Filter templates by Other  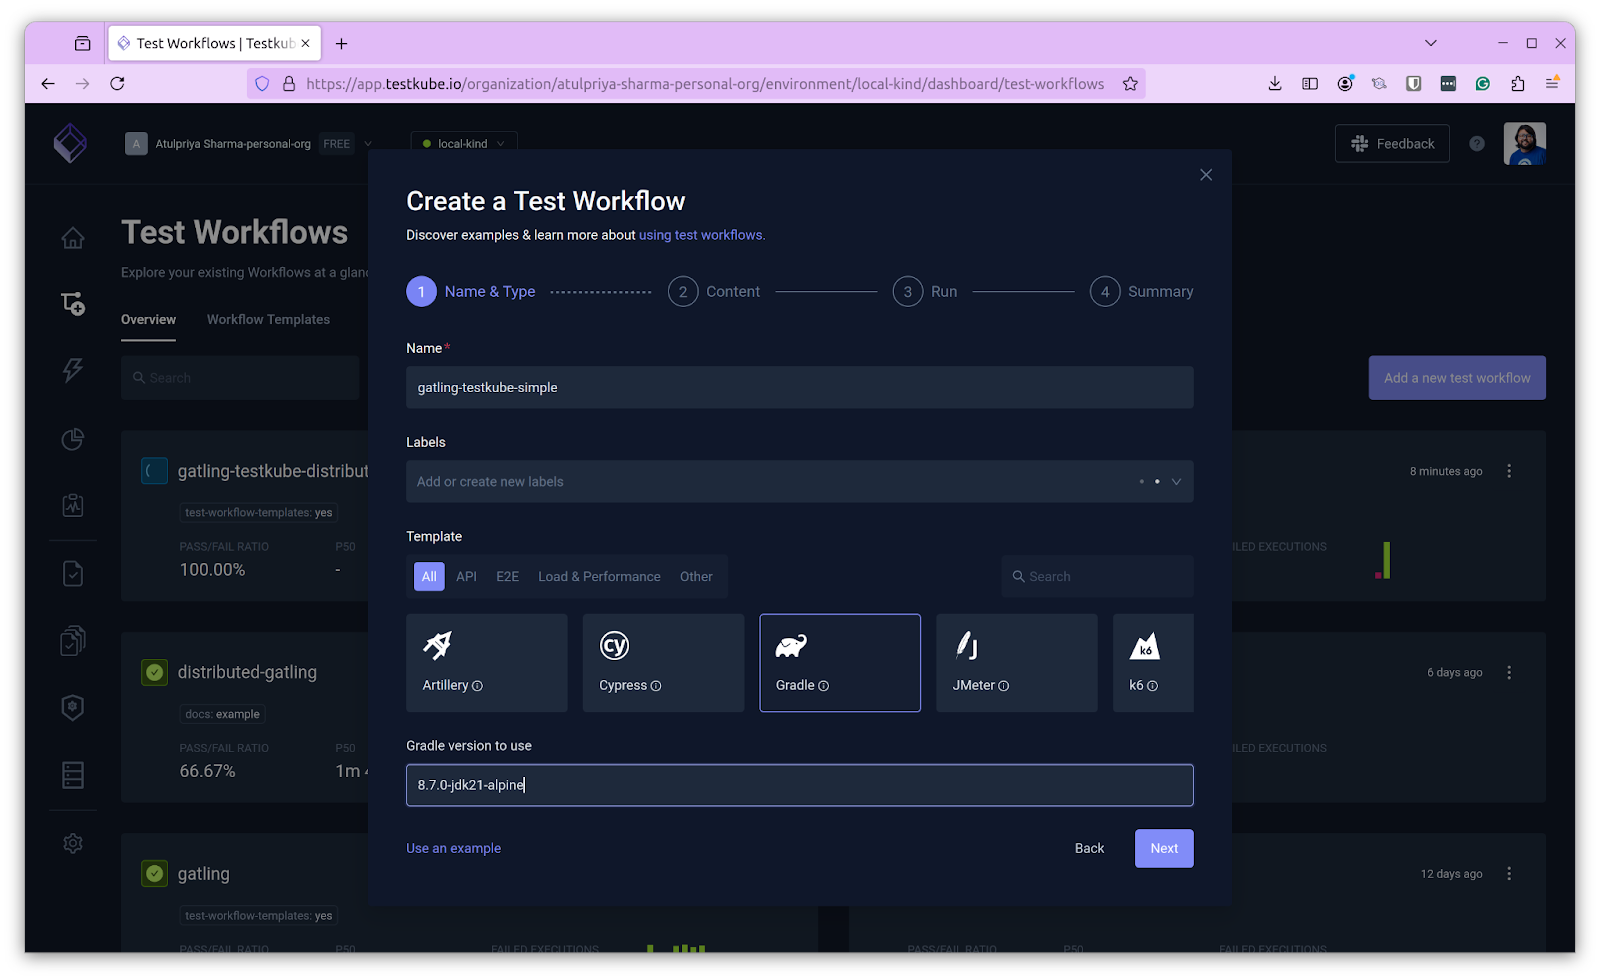point(696,577)
